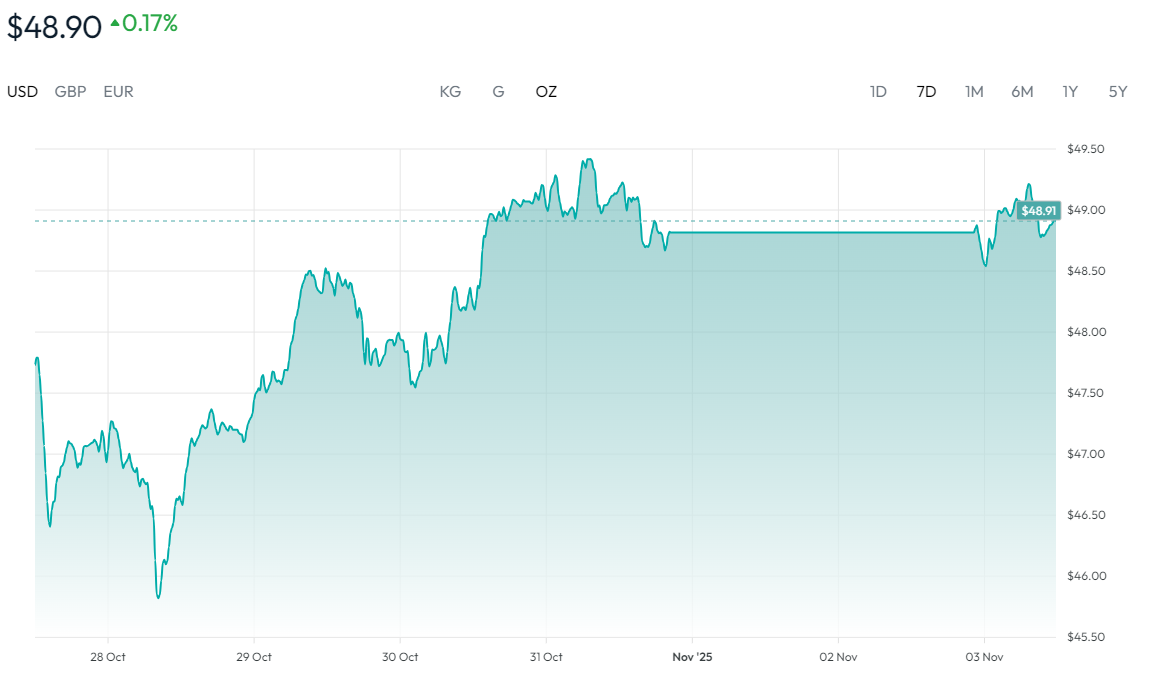Switch chart to 1M range

click(x=974, y=92)
